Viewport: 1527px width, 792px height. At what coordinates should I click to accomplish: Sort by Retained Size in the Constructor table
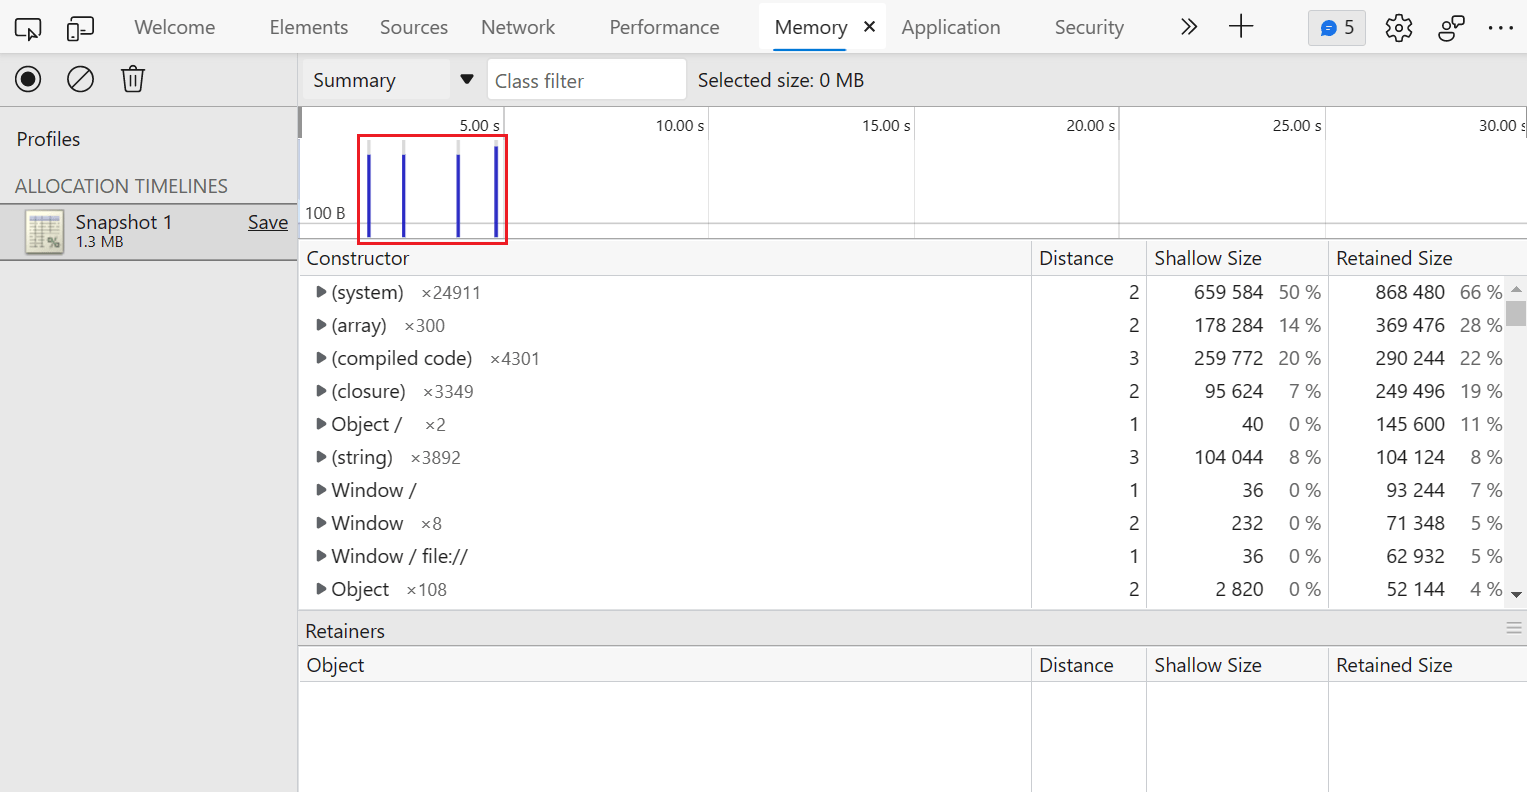[1427, 258]
